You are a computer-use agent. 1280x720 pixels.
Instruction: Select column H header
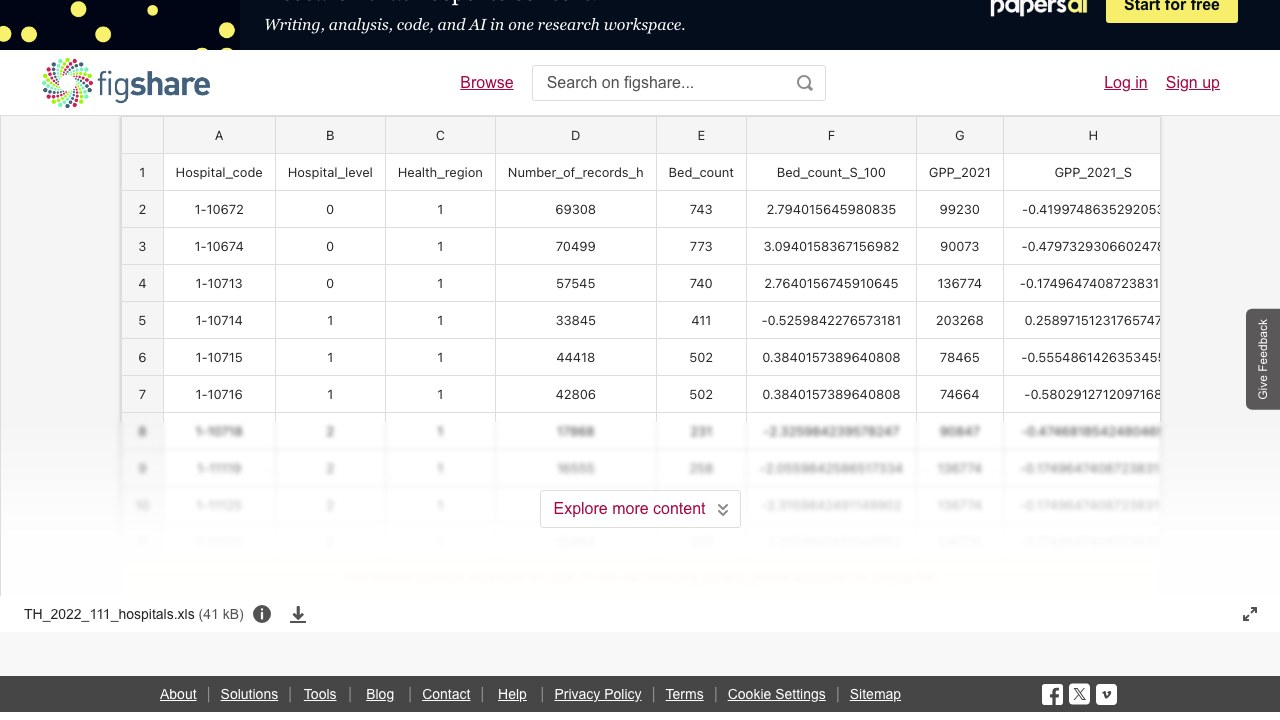[x=1082, y=135]
